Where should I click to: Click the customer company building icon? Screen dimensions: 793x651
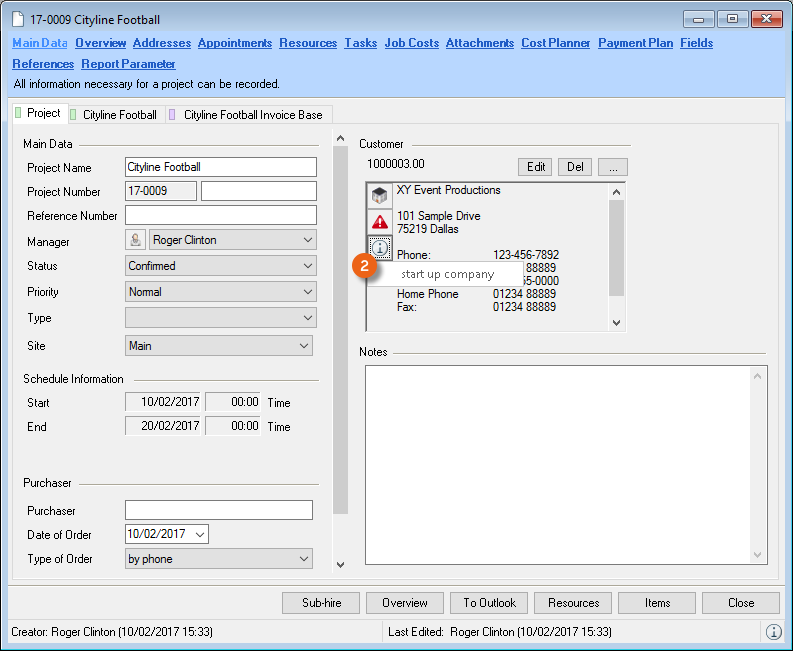[380, 196]
